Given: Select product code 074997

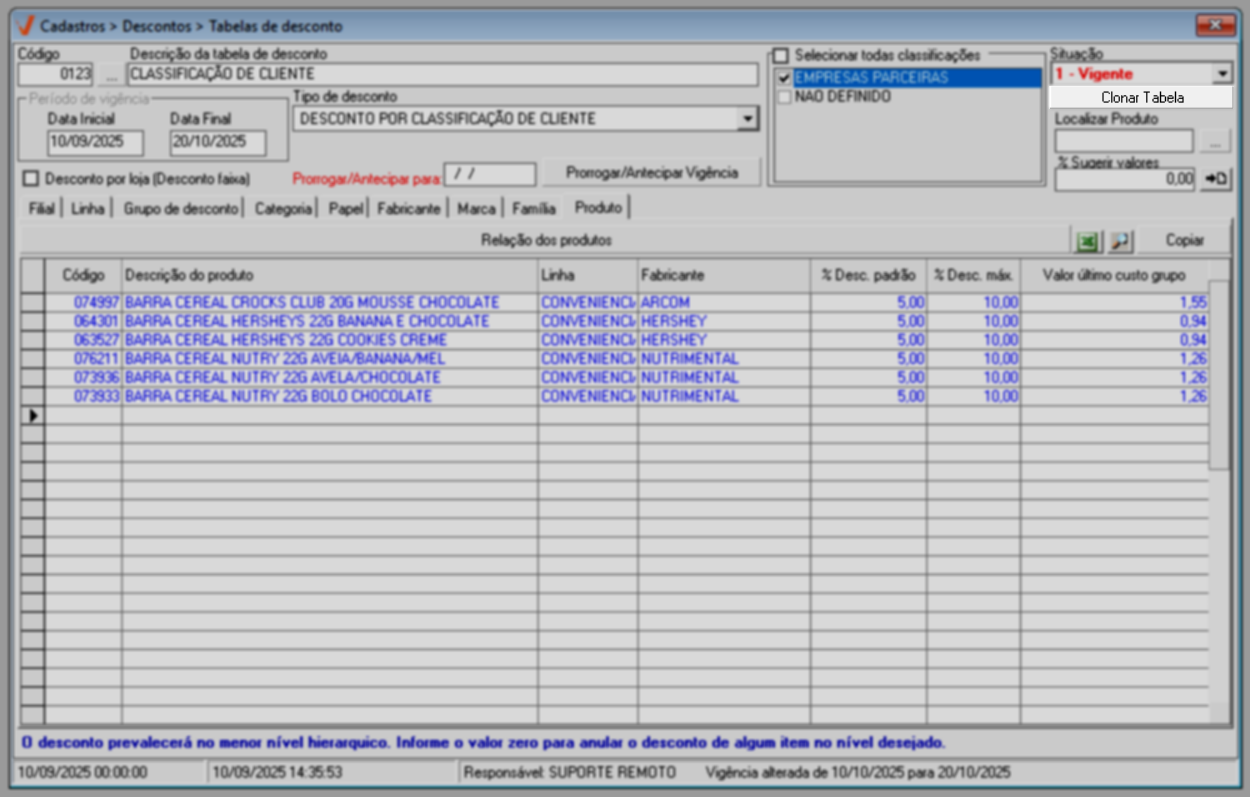Looking at the screenshot, I should point(97,302).
